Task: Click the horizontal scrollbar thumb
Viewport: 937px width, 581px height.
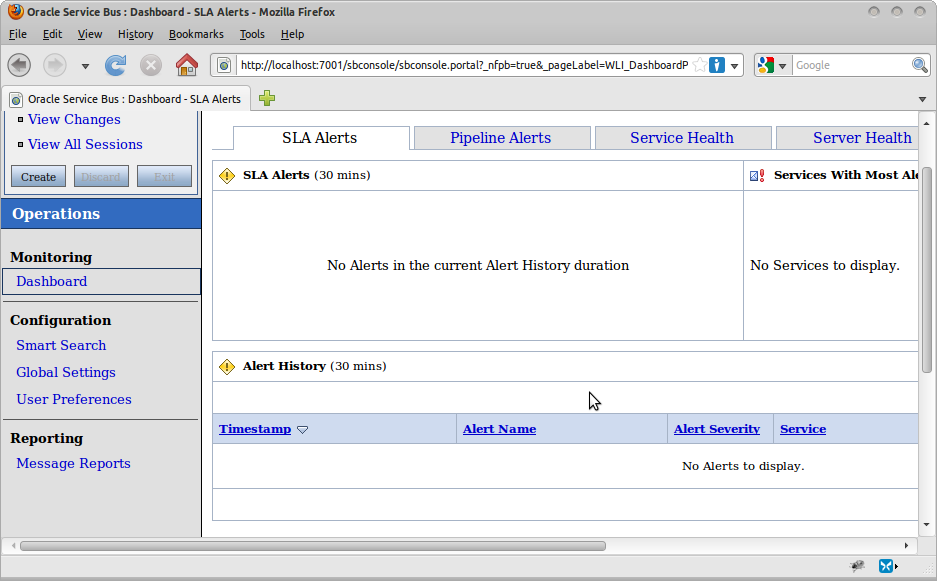Action: coord(313,546)
